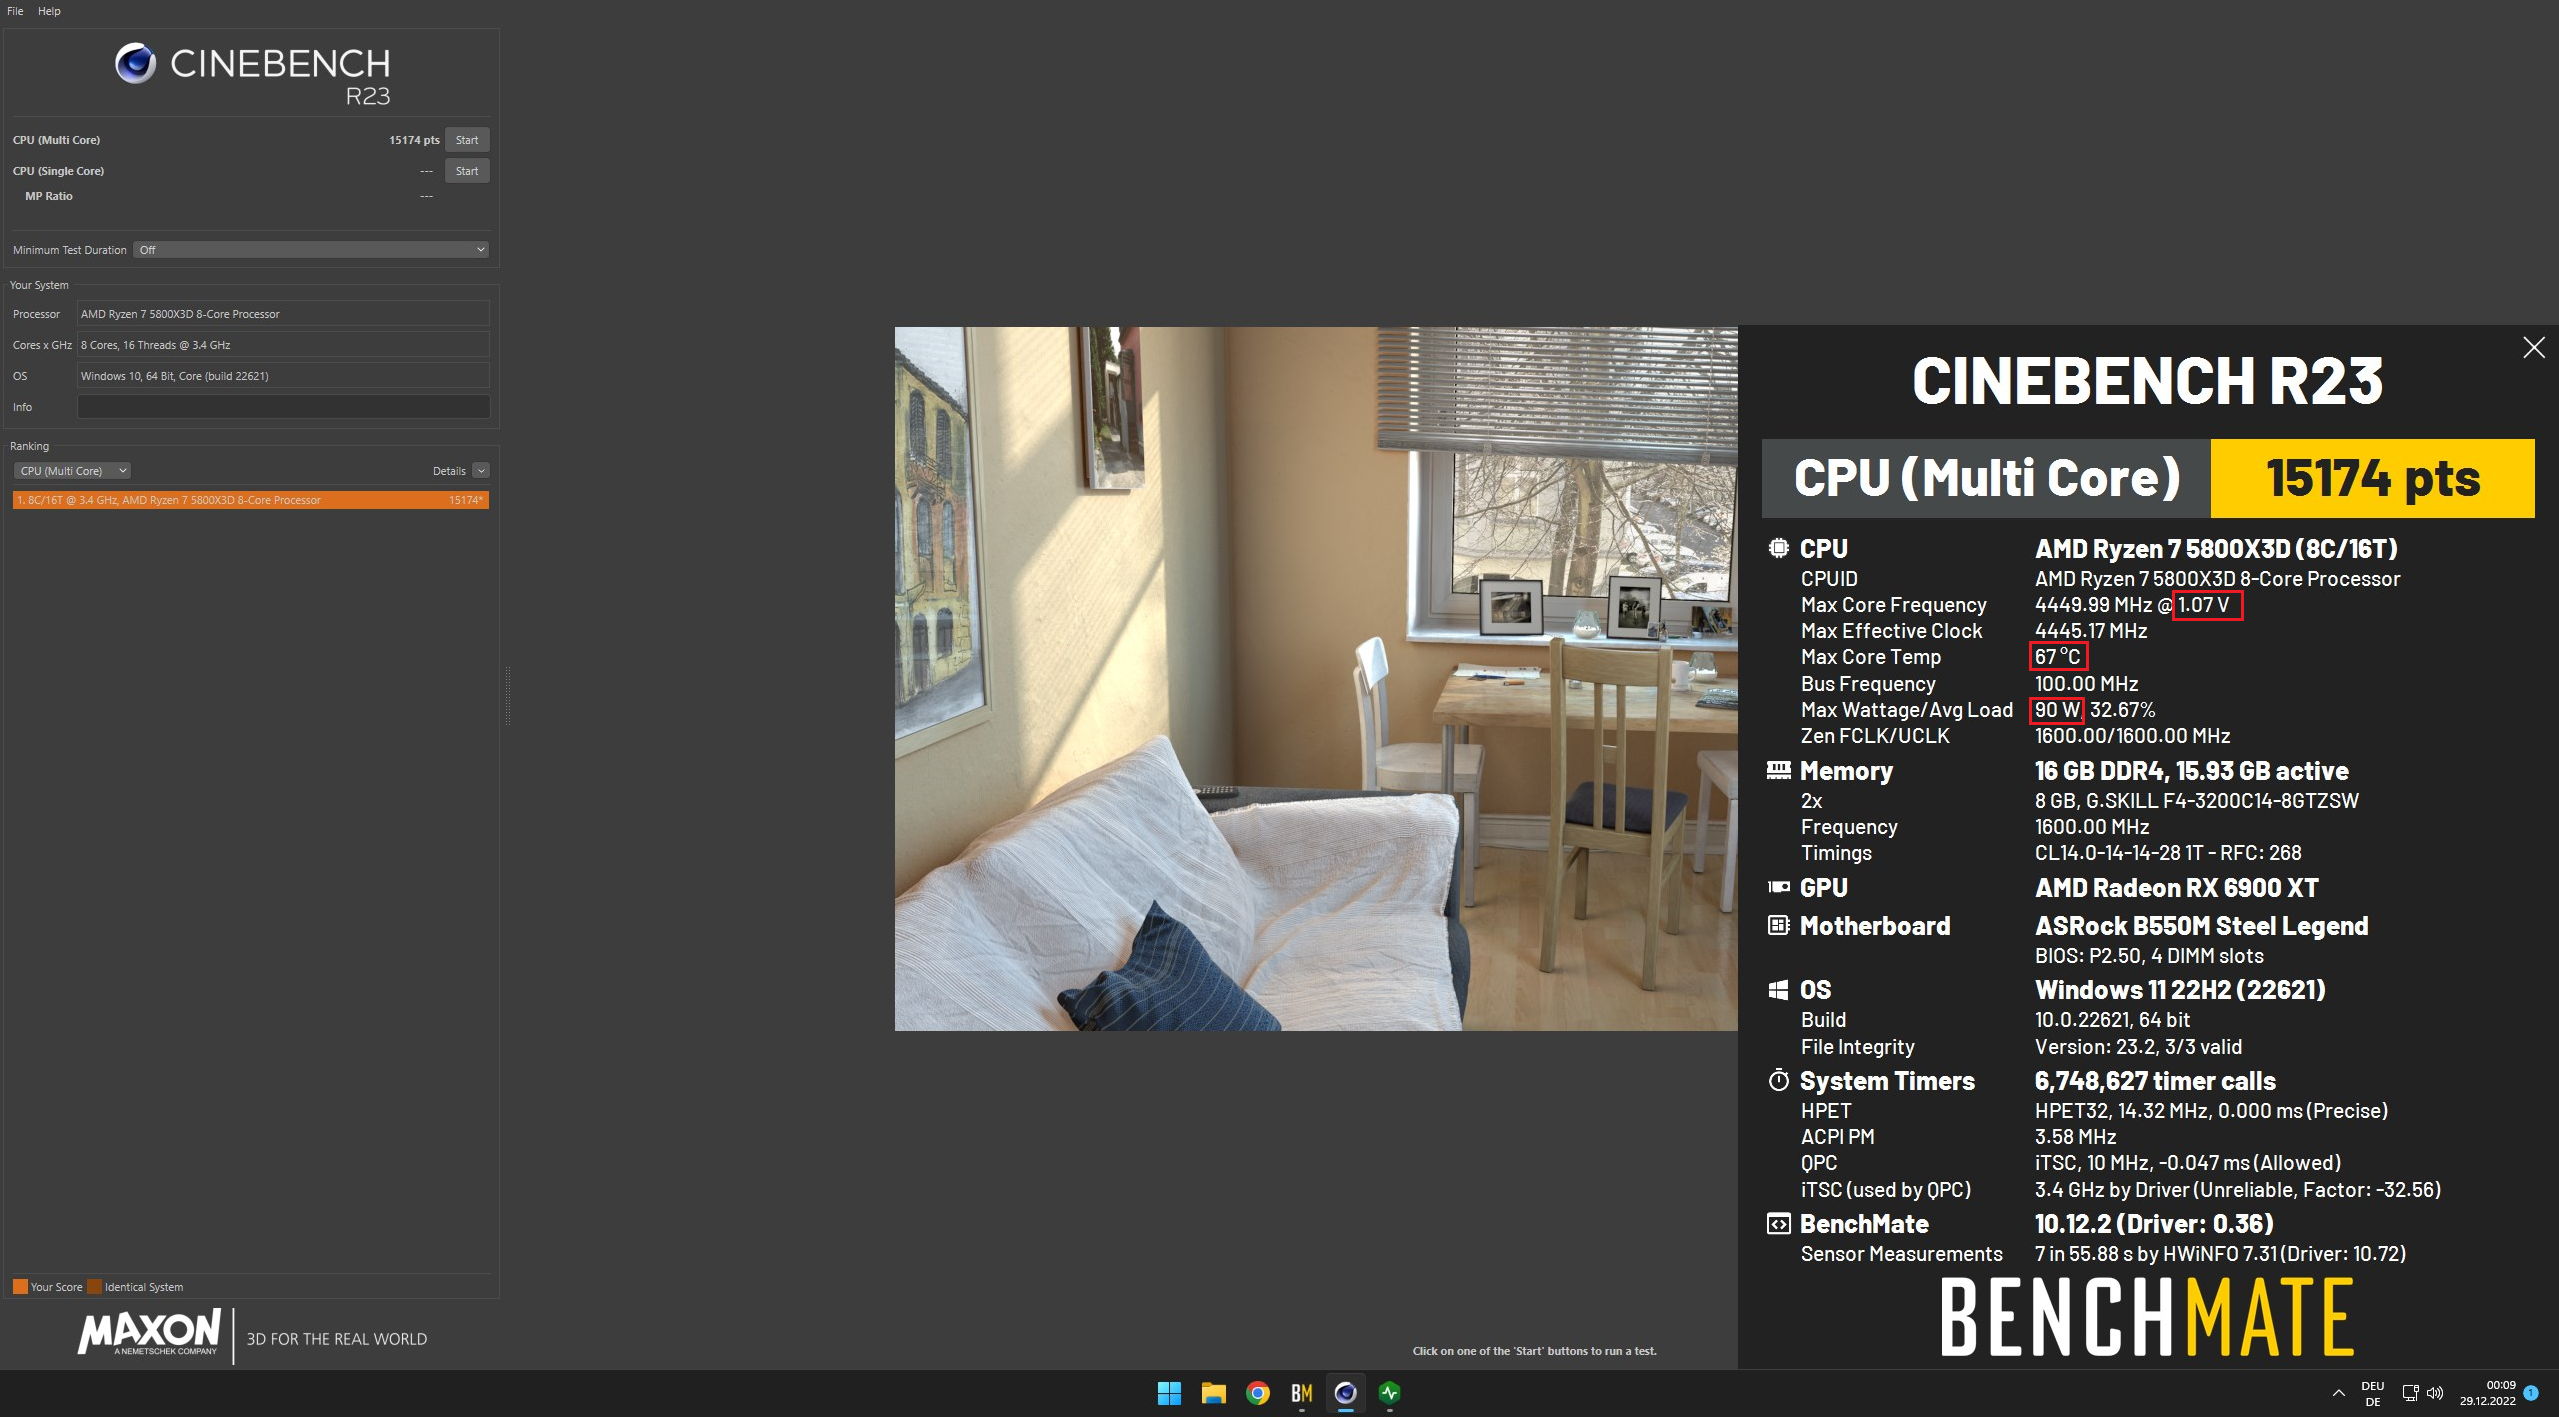This screenshot has height=1417, width=2559.
Task: Open the CPU (Multi Core) ranking dropdown
Action: click(x=73, y=471)
